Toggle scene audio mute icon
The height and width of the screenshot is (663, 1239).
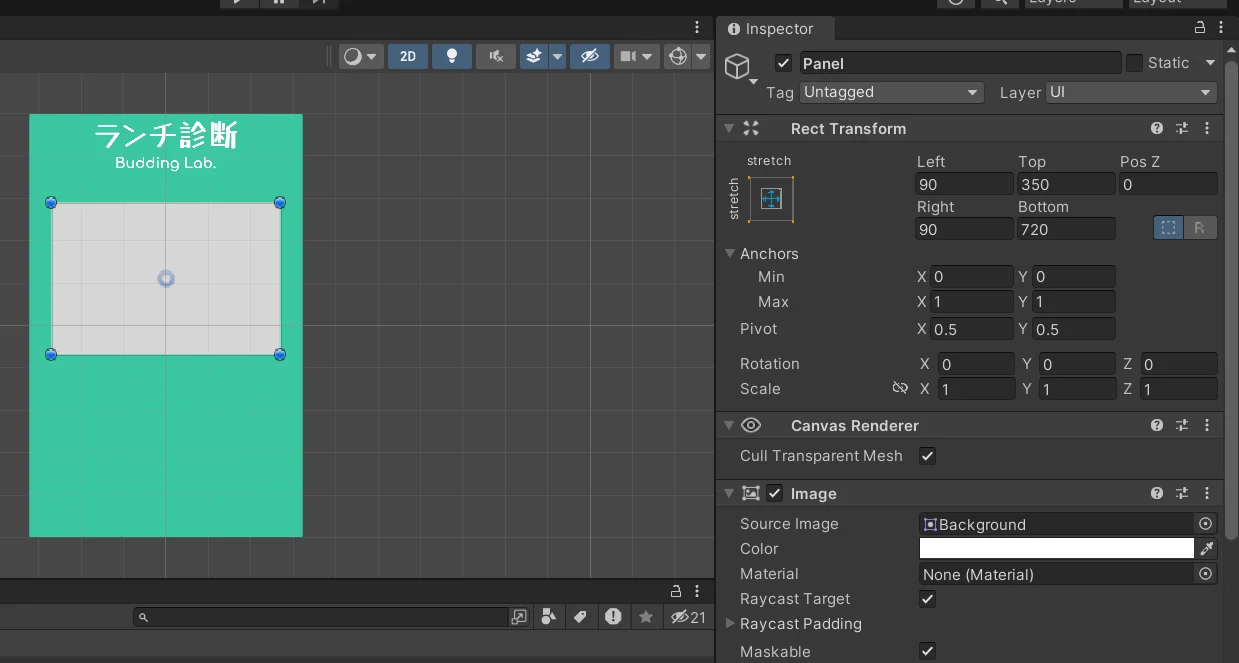(496, 56)
